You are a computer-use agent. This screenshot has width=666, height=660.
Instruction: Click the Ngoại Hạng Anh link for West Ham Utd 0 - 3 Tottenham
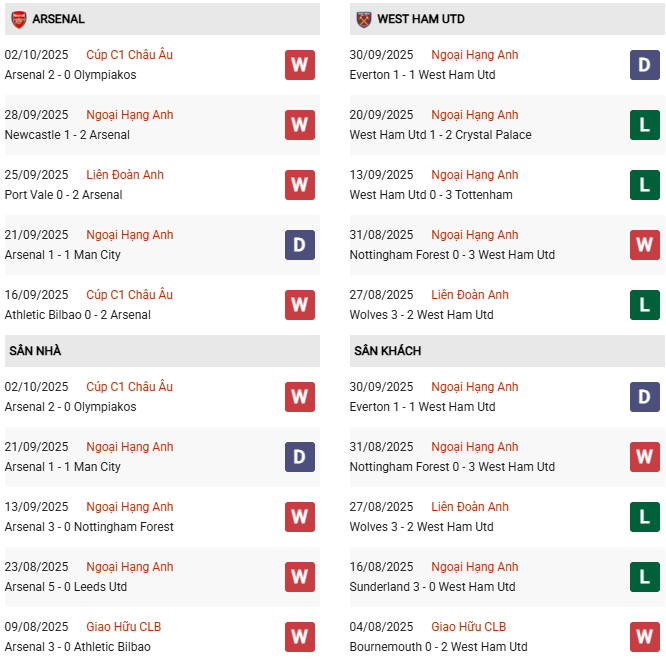[x=474, y=175]
